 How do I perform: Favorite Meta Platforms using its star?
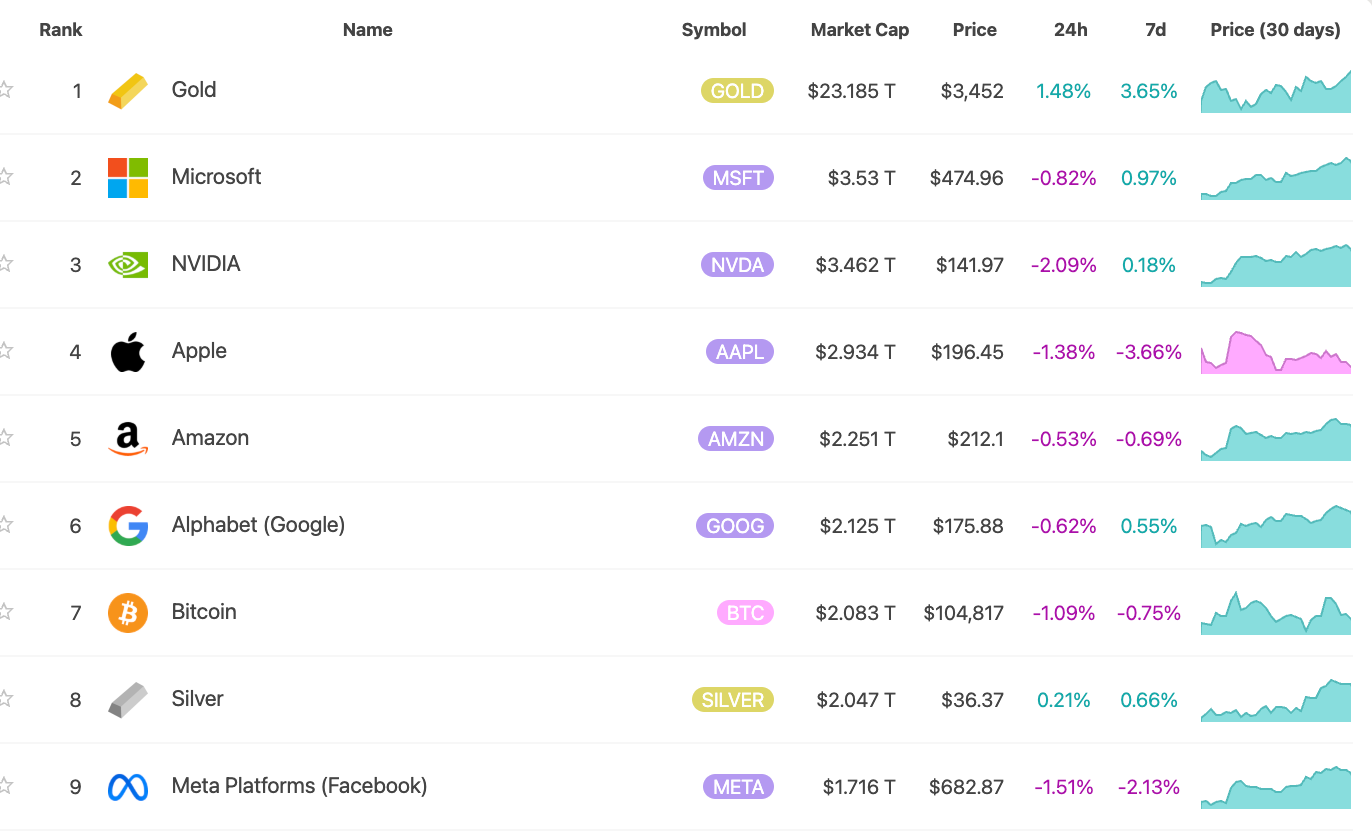pos(5,785)
